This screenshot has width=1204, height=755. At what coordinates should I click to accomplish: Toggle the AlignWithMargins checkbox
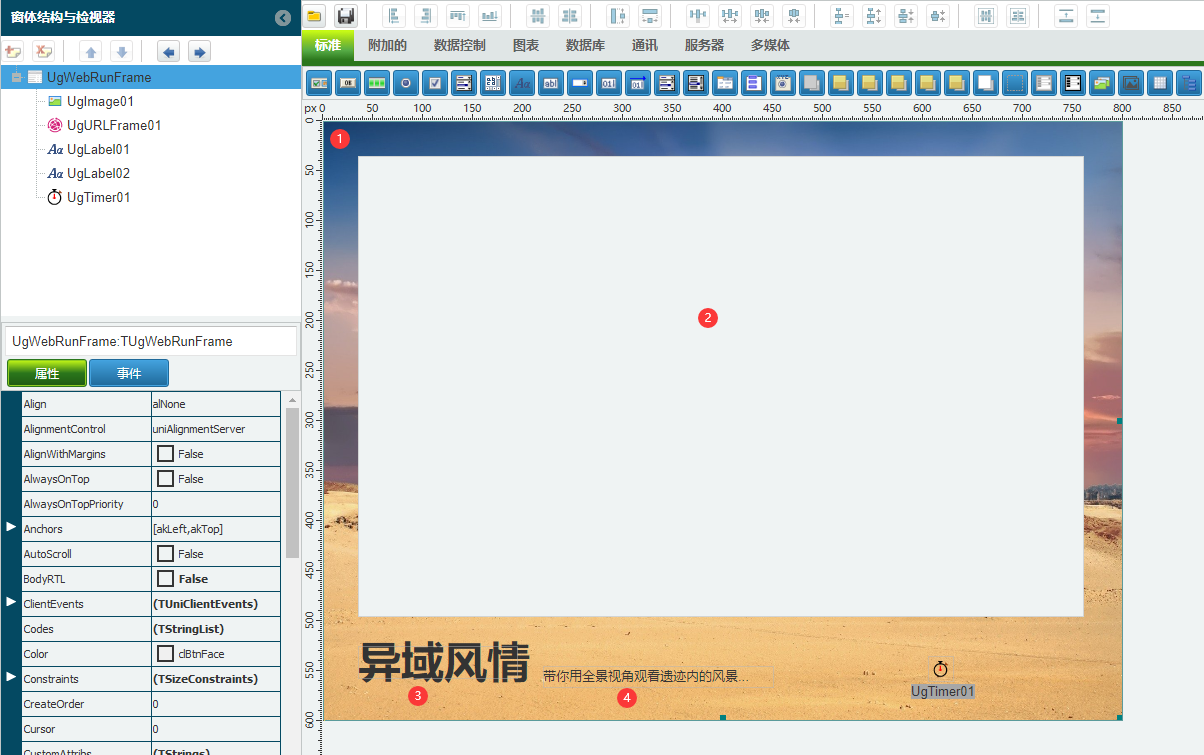coord(166,454)
